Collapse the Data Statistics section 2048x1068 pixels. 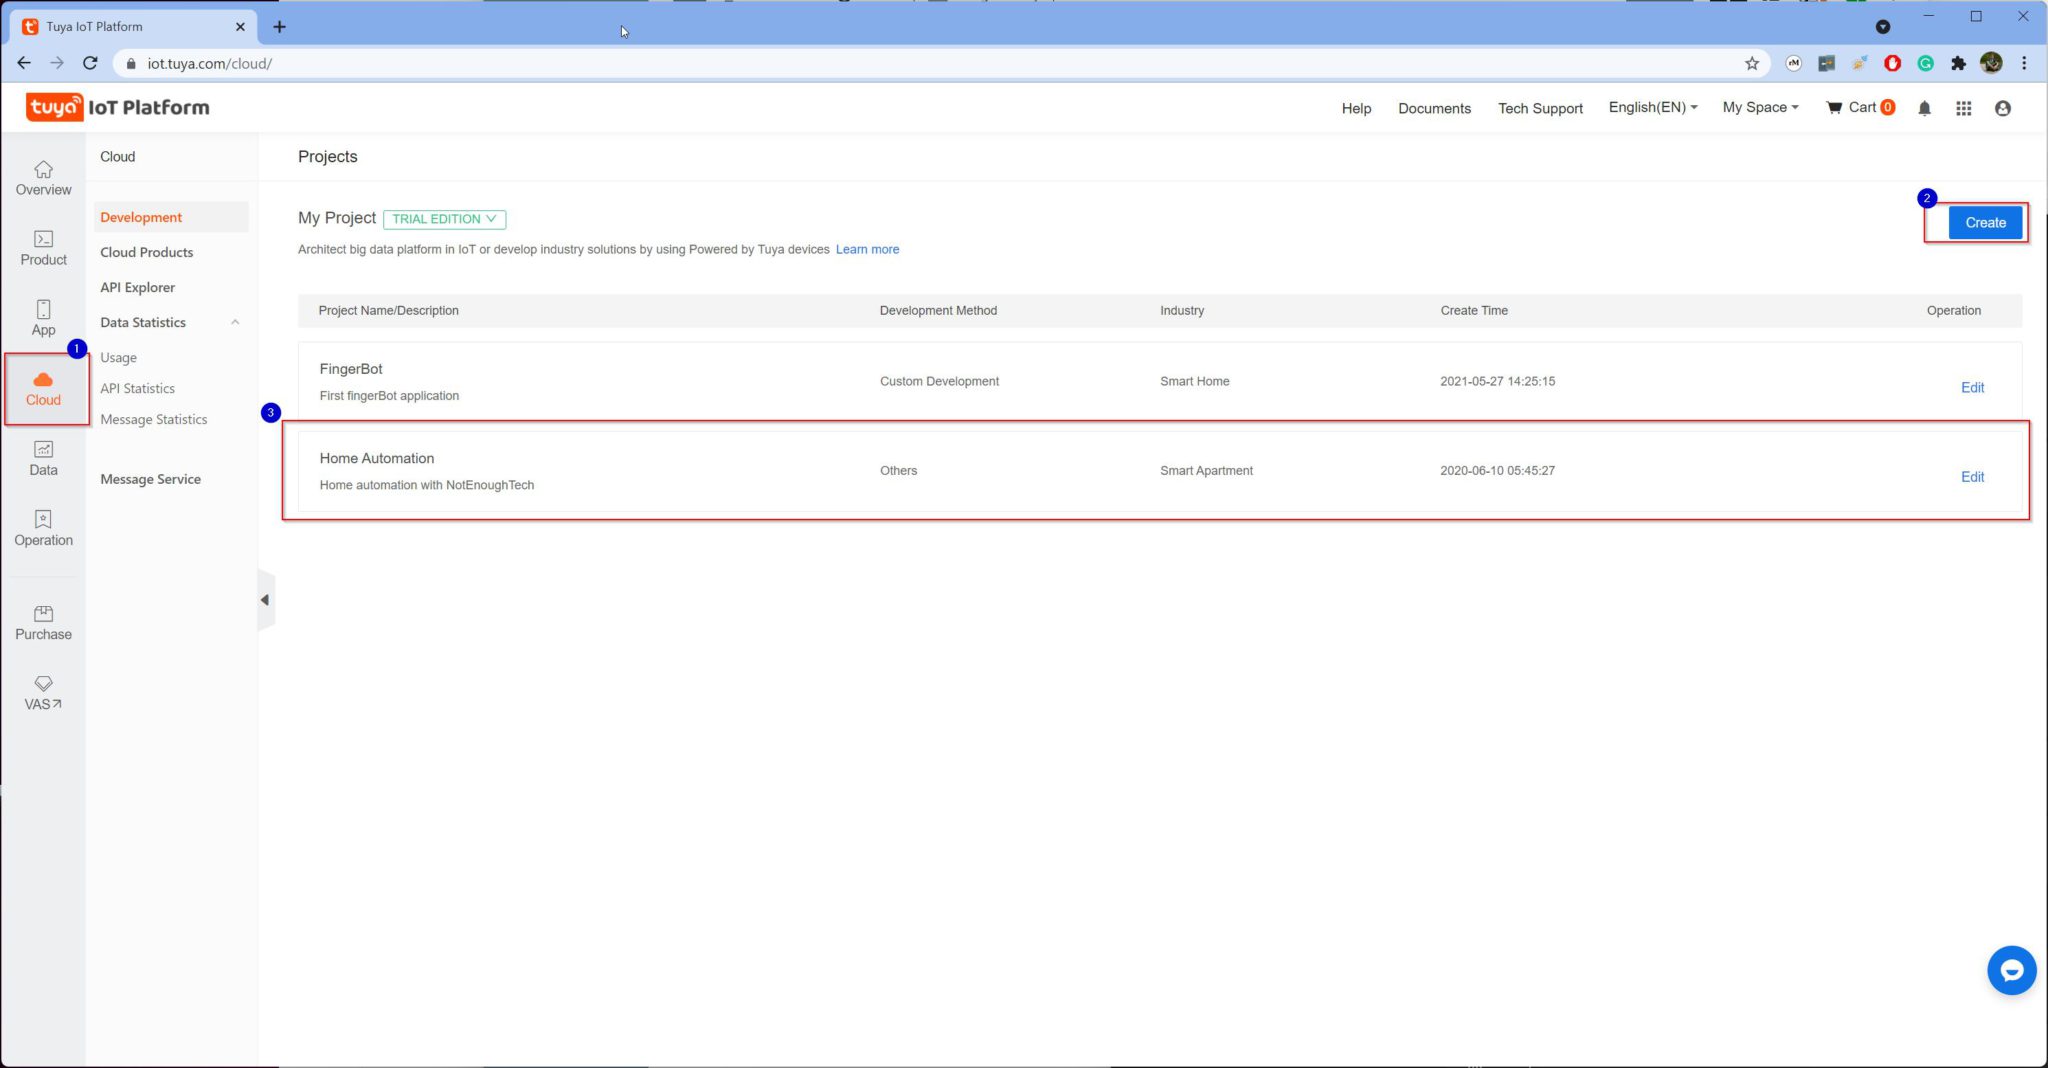click(x=236, y=322)
